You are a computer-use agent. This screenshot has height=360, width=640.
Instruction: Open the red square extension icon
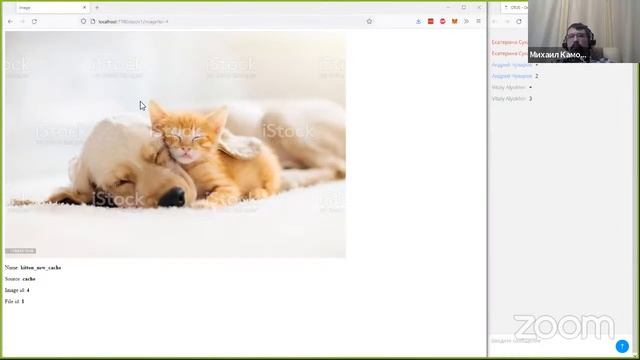[x=431, y=21]
